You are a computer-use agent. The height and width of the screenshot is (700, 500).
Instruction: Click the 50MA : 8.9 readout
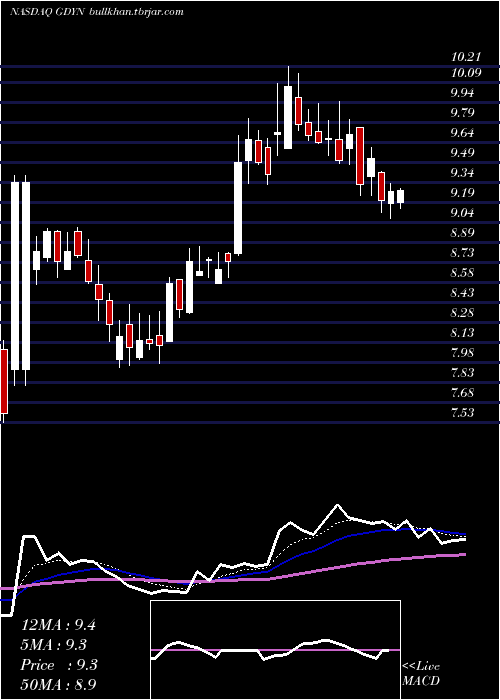coord(58,685)
